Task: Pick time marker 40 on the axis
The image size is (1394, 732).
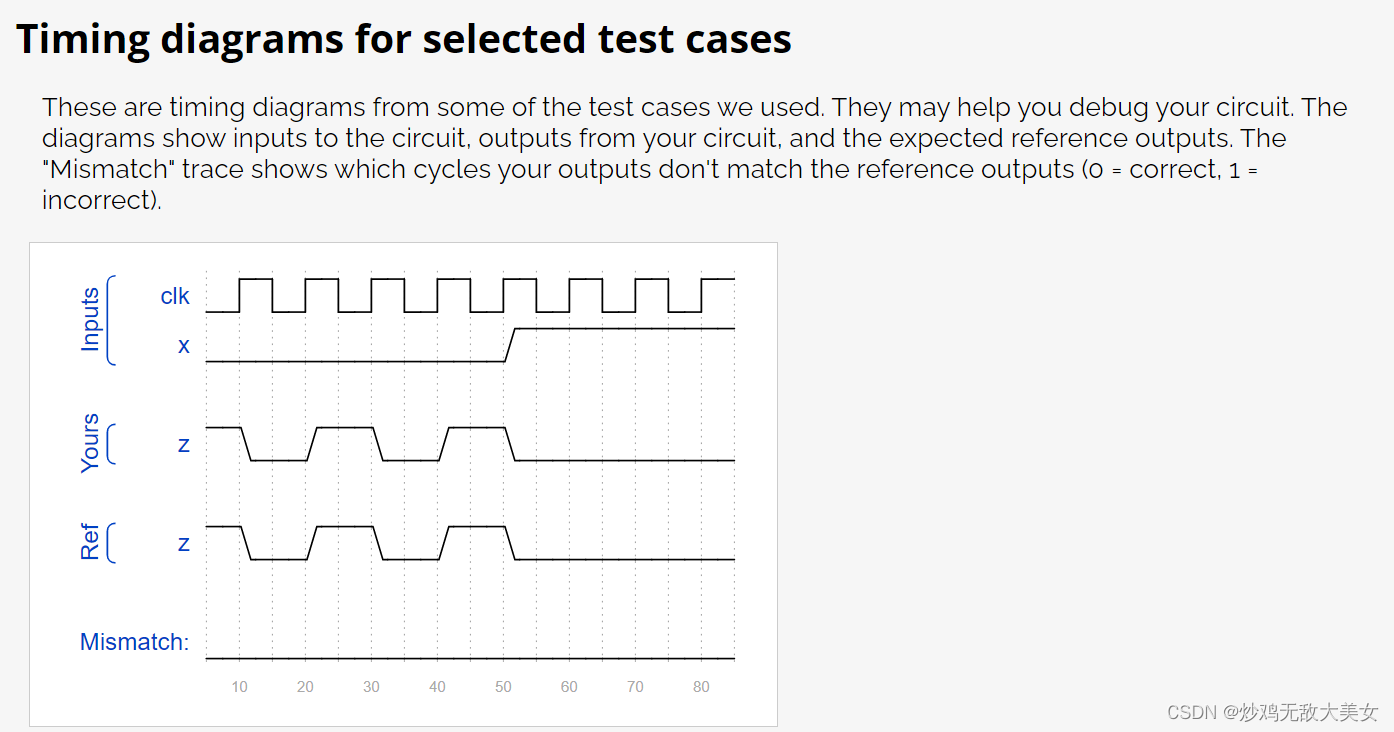Action: click(437, 687)
